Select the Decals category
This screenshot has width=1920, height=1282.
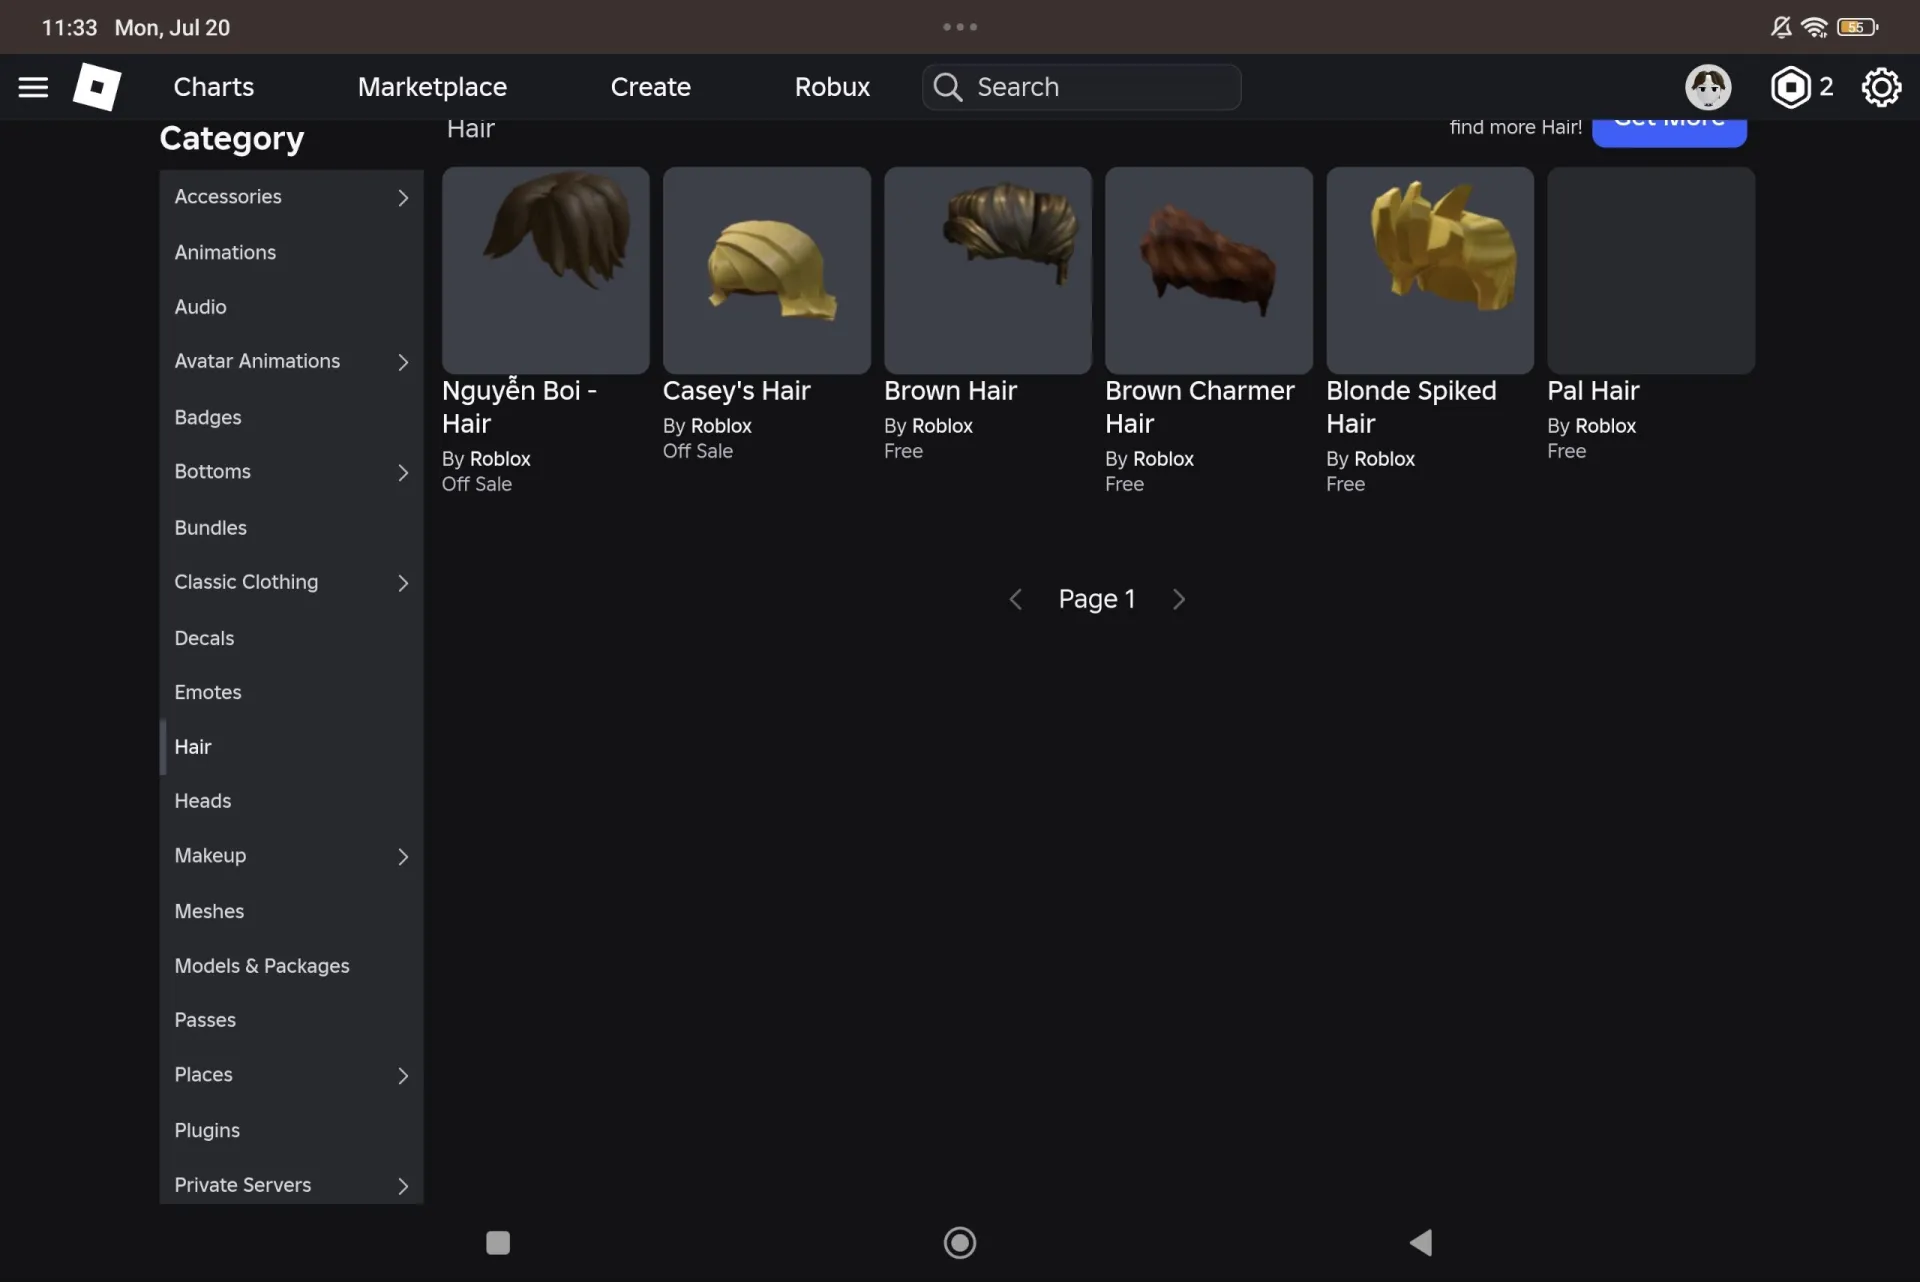(291, 638)
